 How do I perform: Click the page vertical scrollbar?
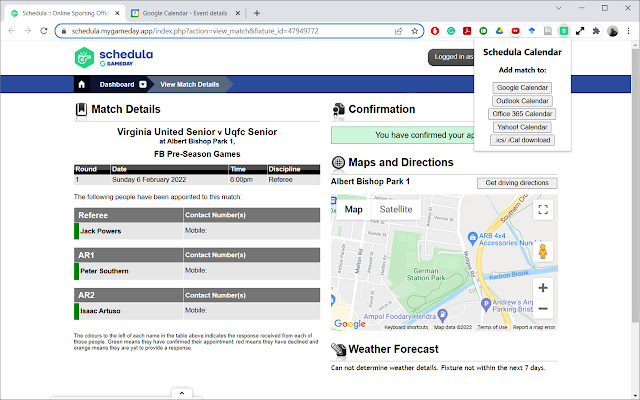(x=635, y=184)
